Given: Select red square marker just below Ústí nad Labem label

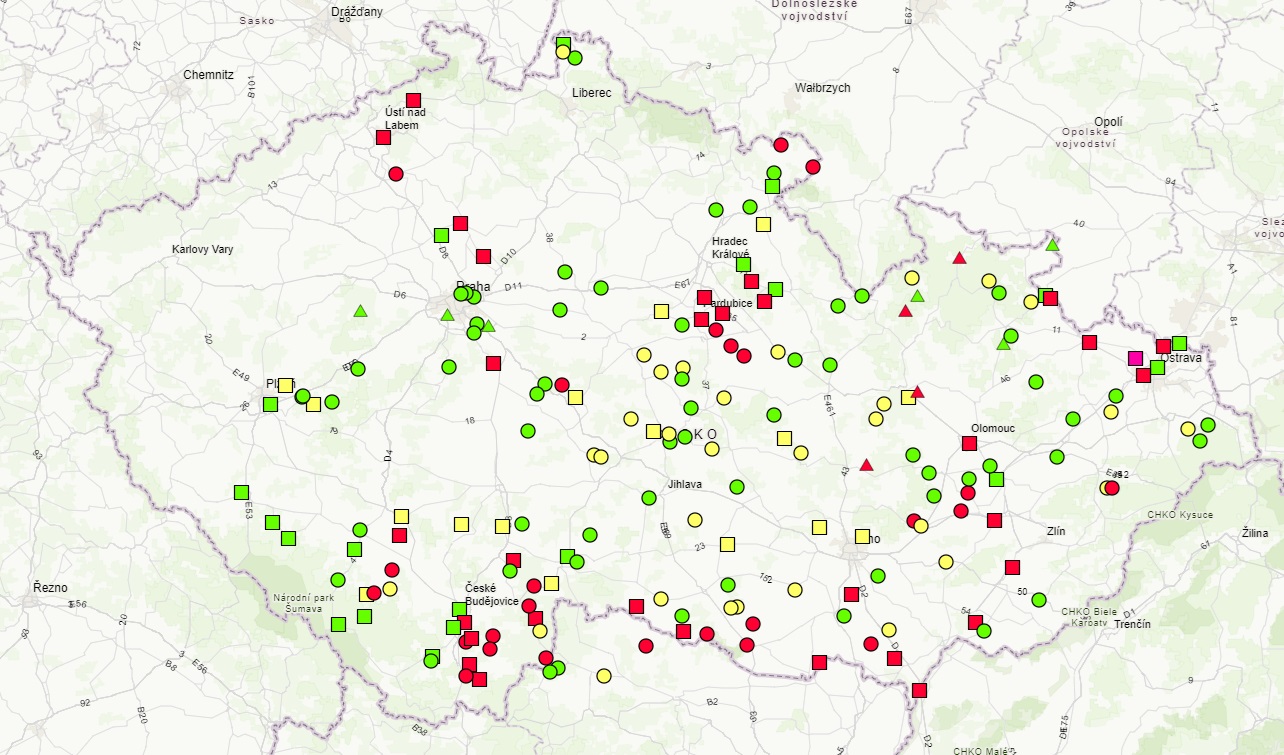Looking at the screenshot, I should 383,137.
